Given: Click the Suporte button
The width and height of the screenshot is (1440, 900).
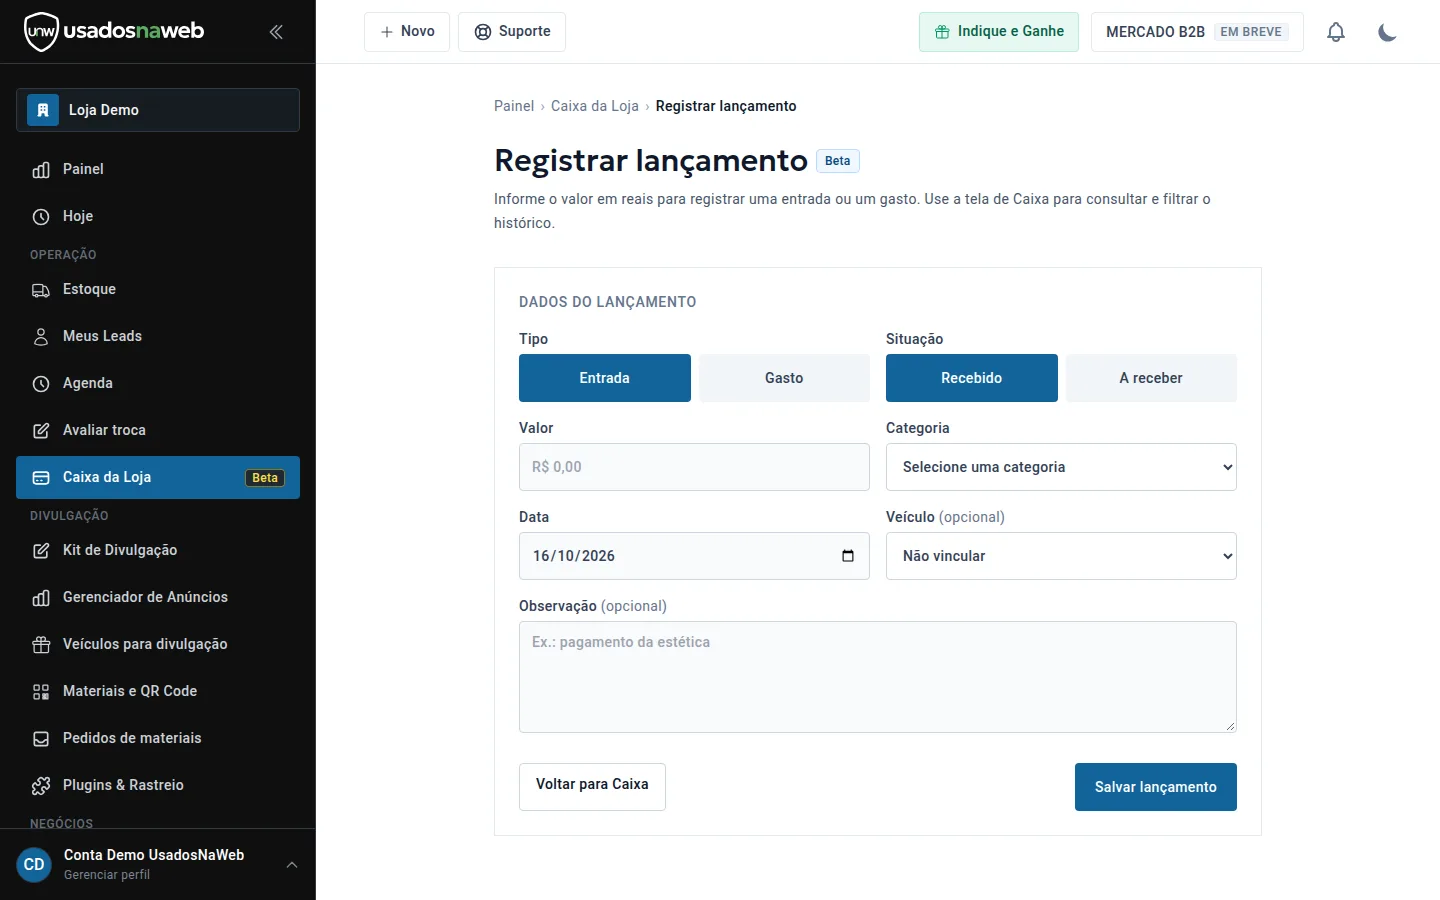Looking at the screenshot, I should pos(512,32).
